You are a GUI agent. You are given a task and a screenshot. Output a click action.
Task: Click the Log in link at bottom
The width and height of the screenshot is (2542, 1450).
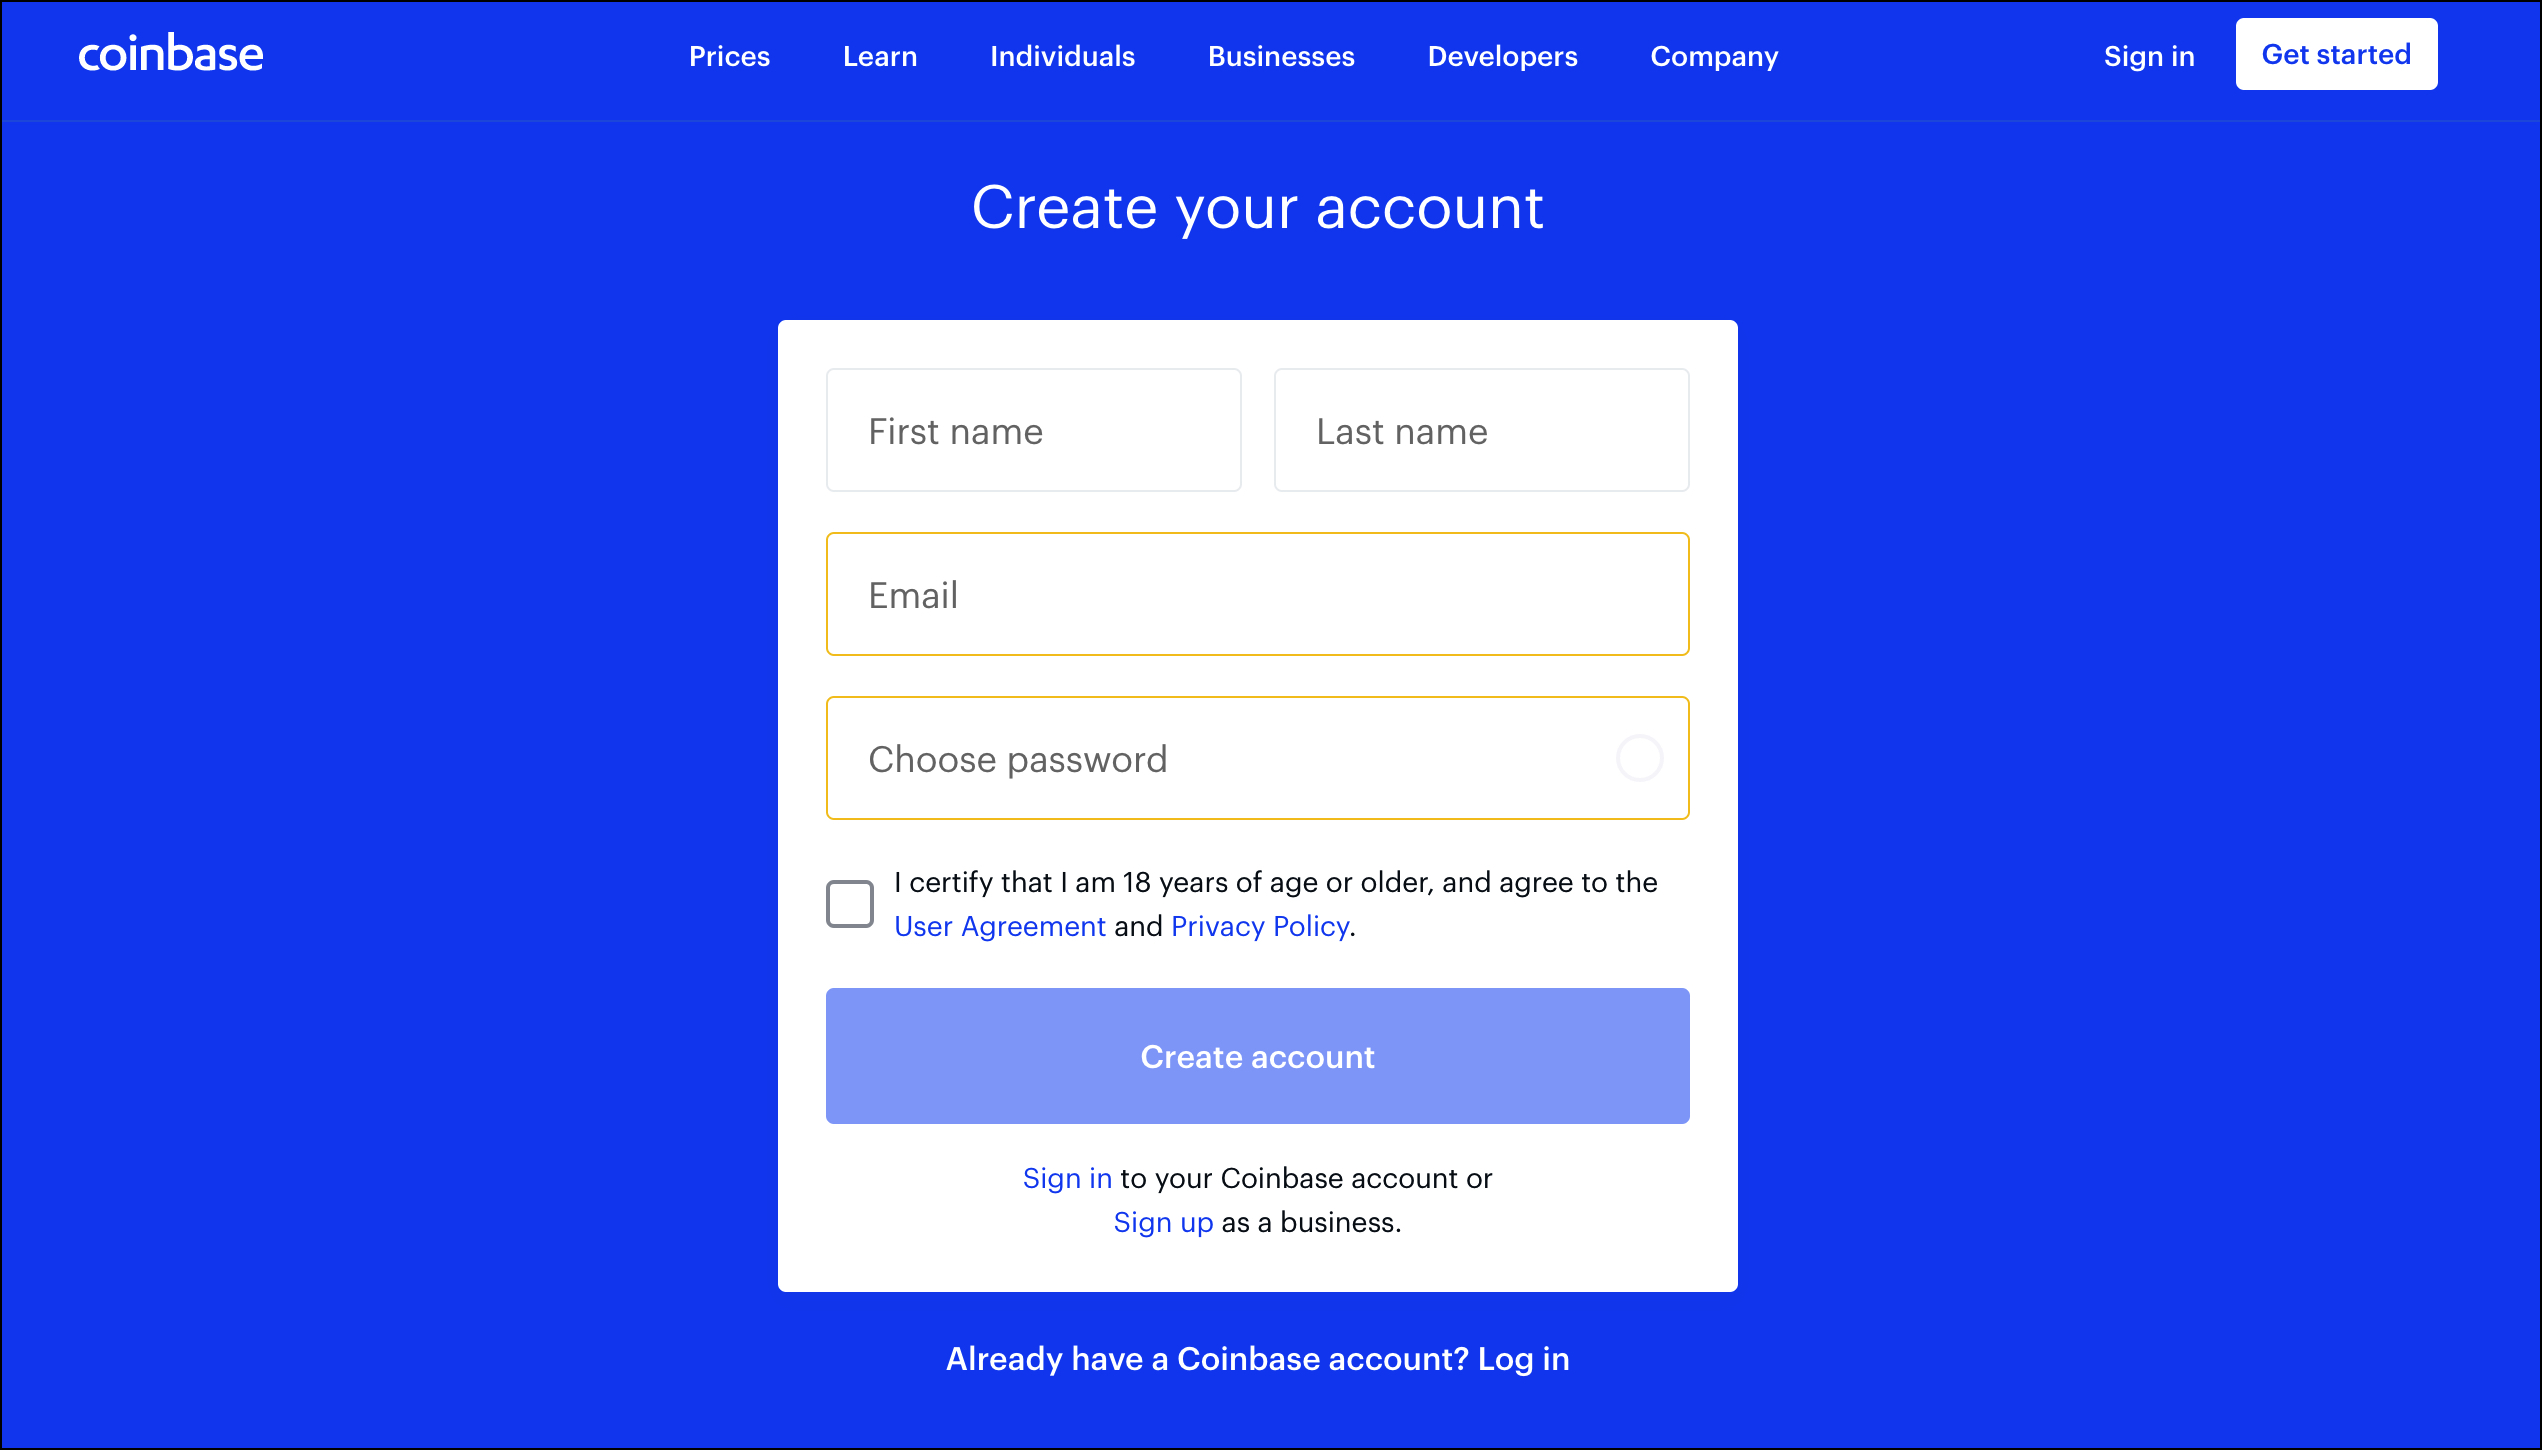pos(1524,1359)
